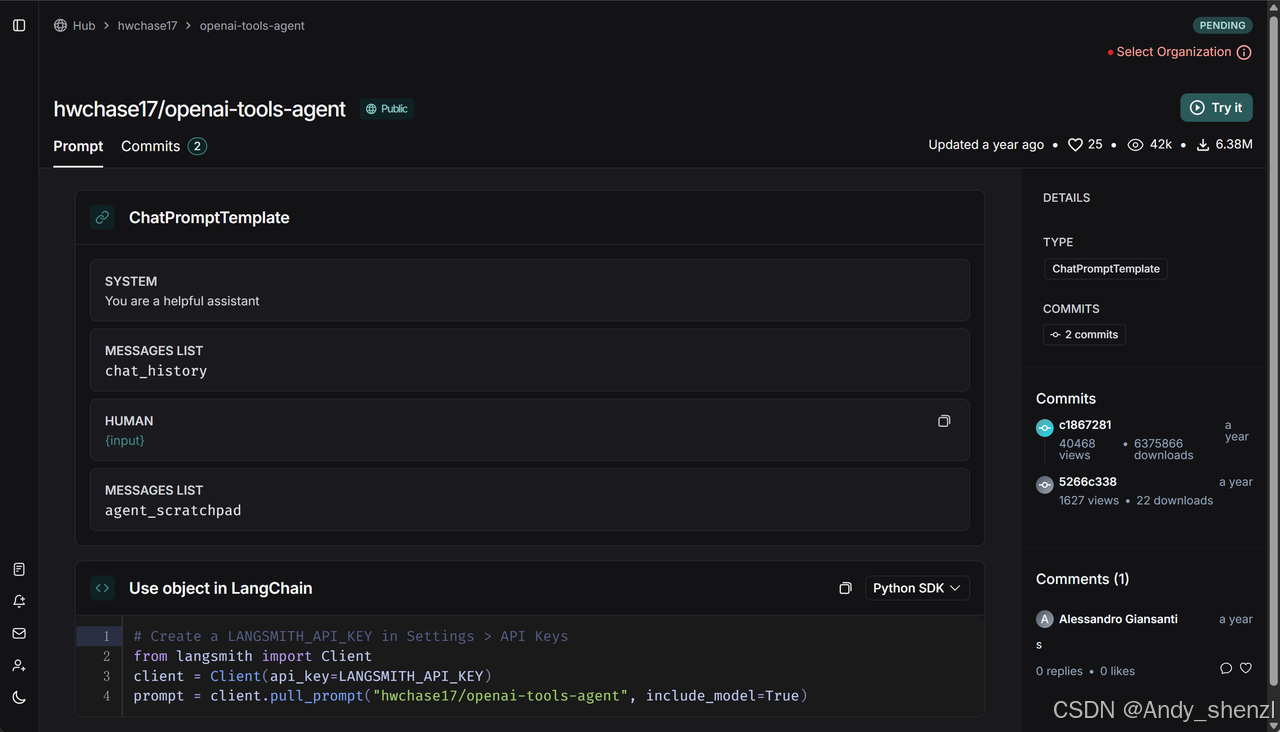The height and width of the screenshot is (732, 1280).
Task: Open the documents icon in left sidebar
Action: (19, 569)
